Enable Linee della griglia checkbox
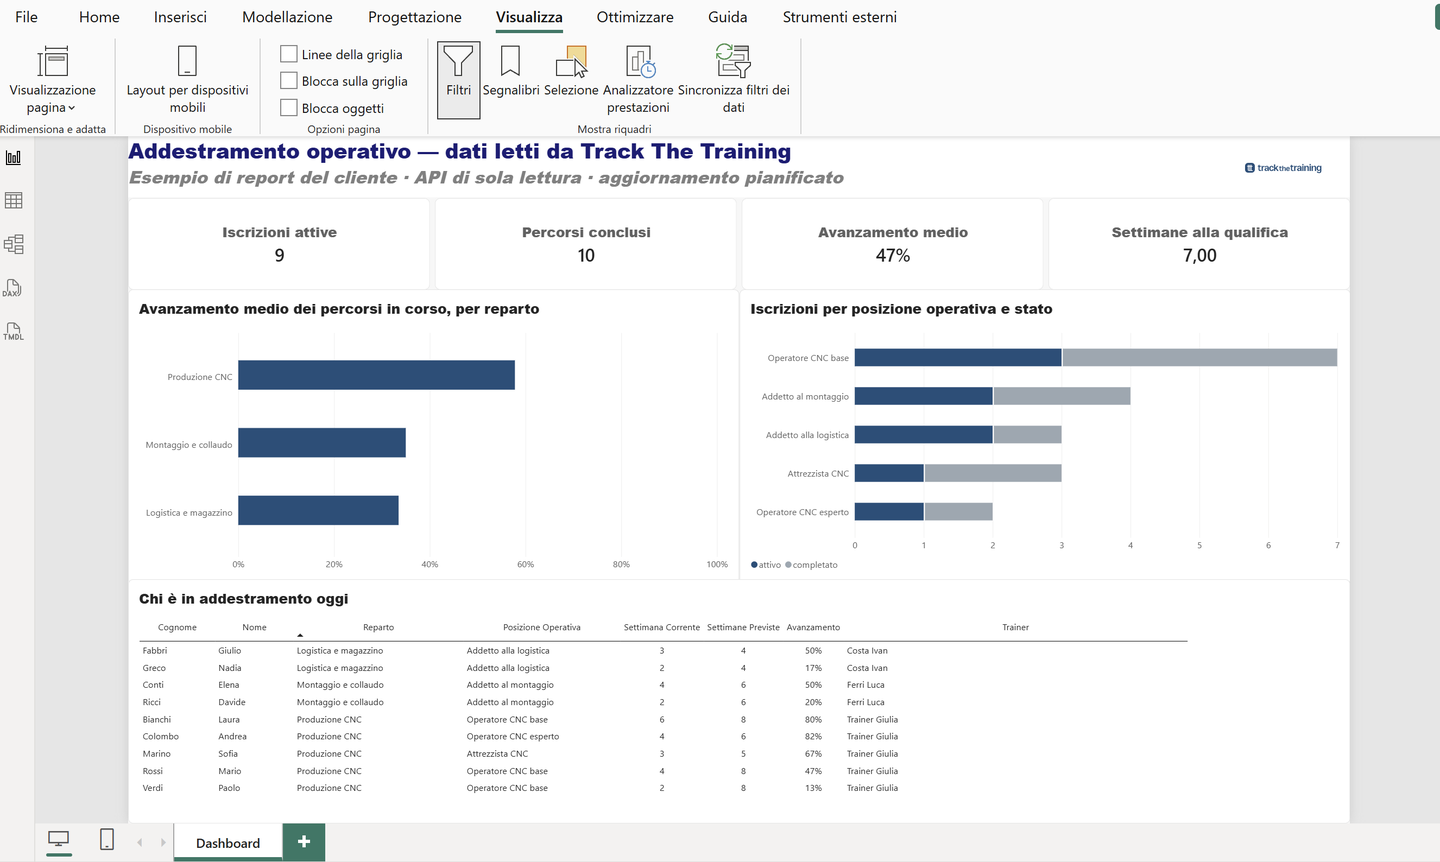 [x=289, y=54]
